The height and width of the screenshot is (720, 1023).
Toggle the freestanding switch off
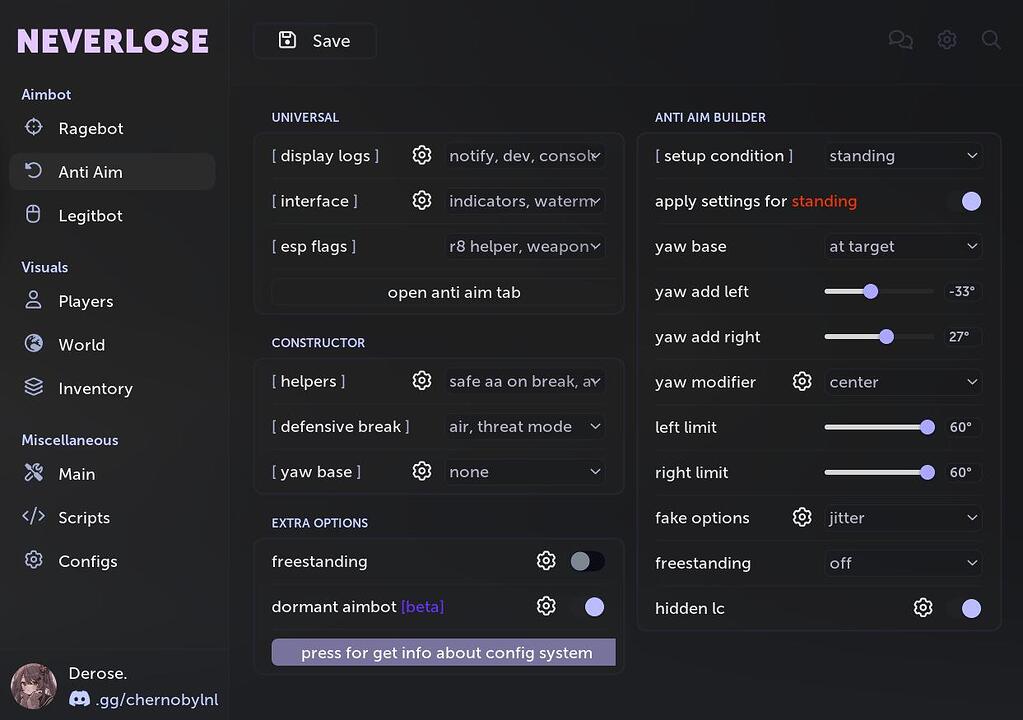(587, 561)
